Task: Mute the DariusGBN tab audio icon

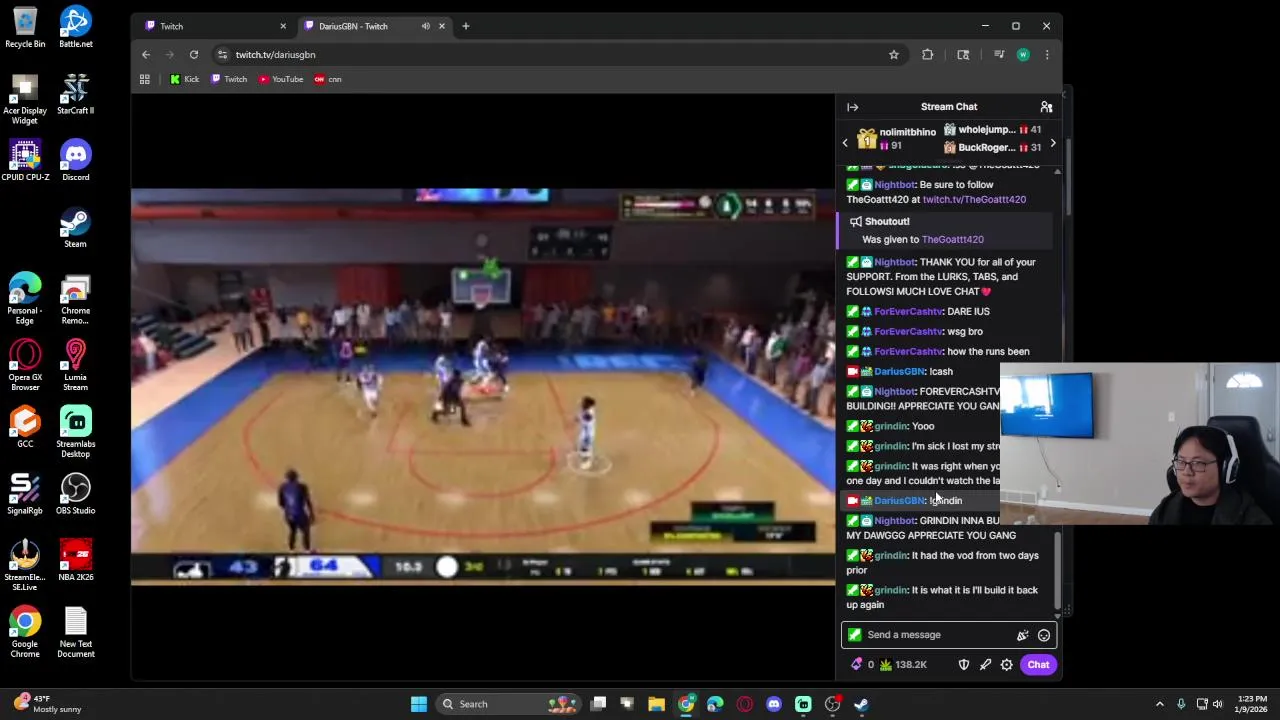Action: point(426,26)
